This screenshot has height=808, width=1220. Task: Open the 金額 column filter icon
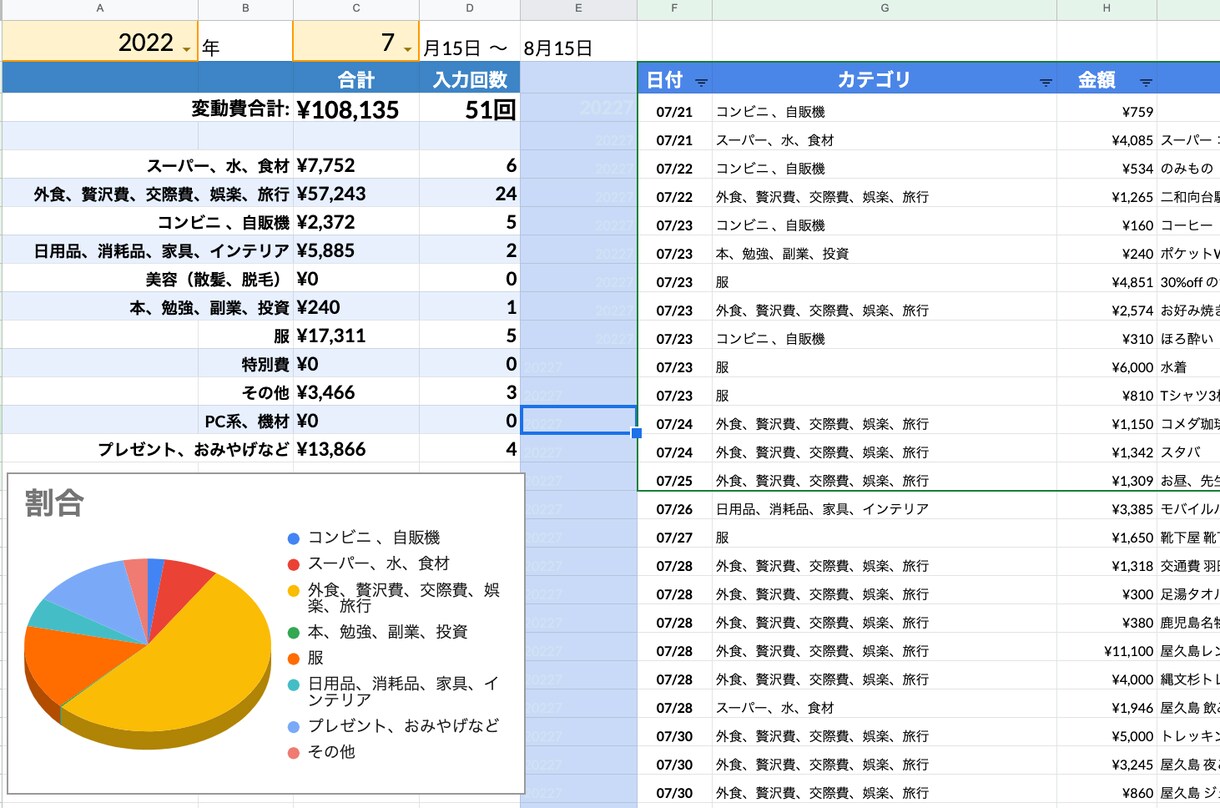click(x=1146, y=82)
